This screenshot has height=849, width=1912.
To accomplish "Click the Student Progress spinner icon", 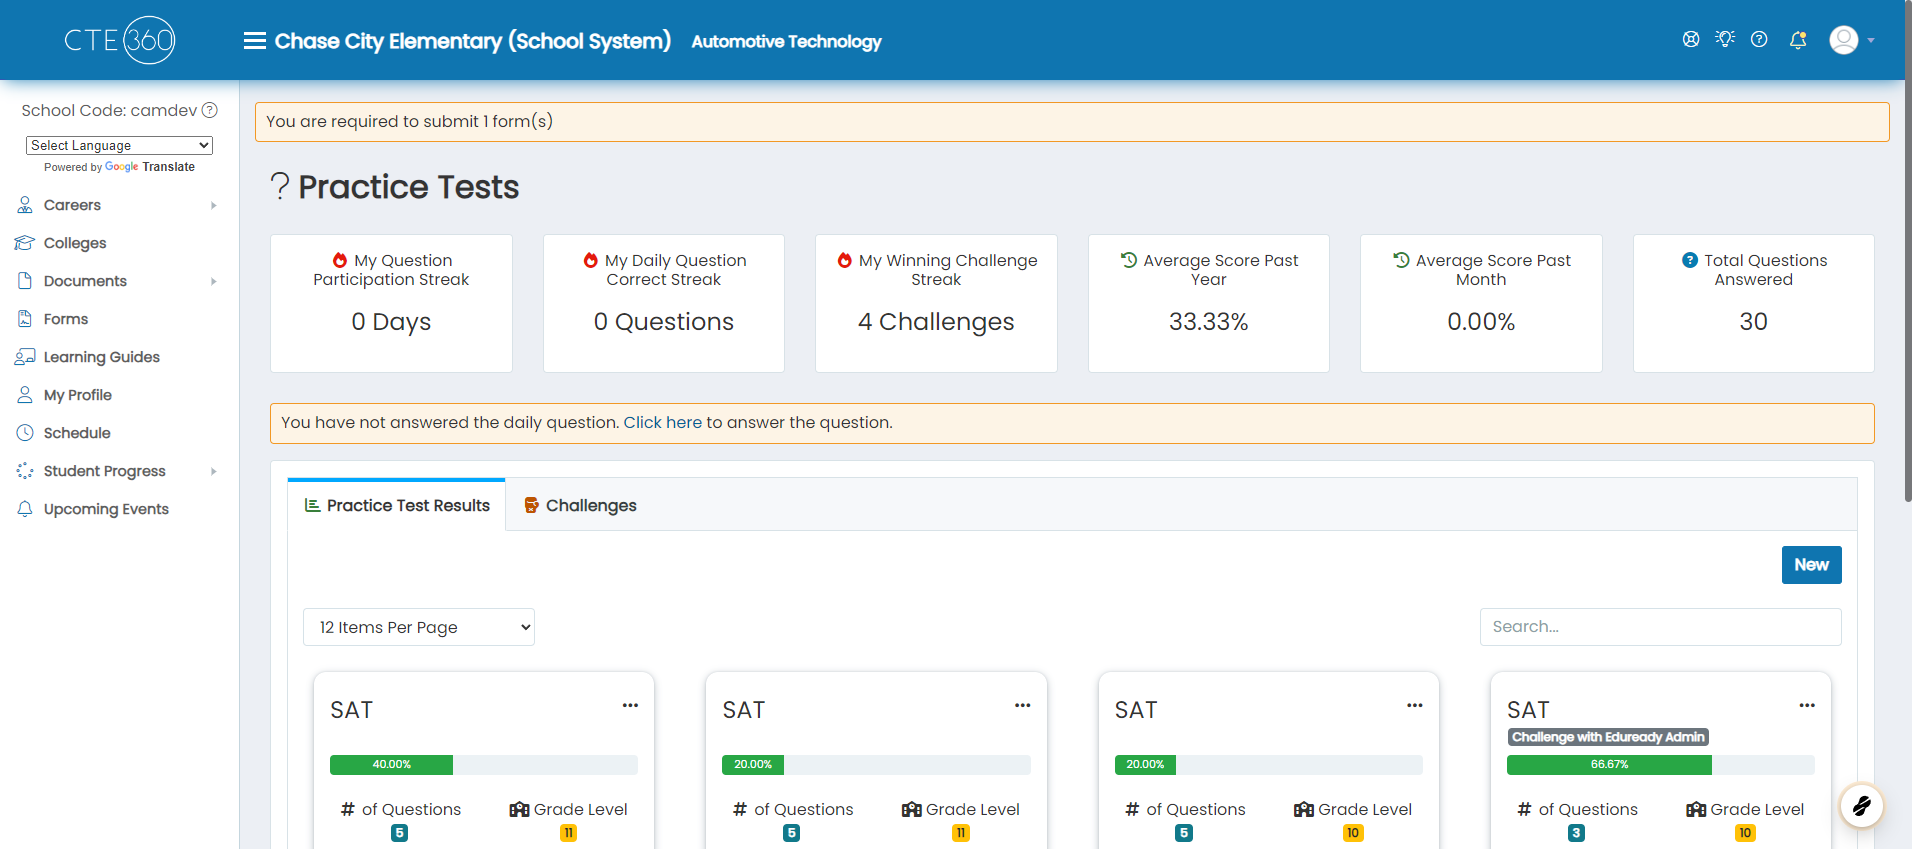I will (25, 471).
